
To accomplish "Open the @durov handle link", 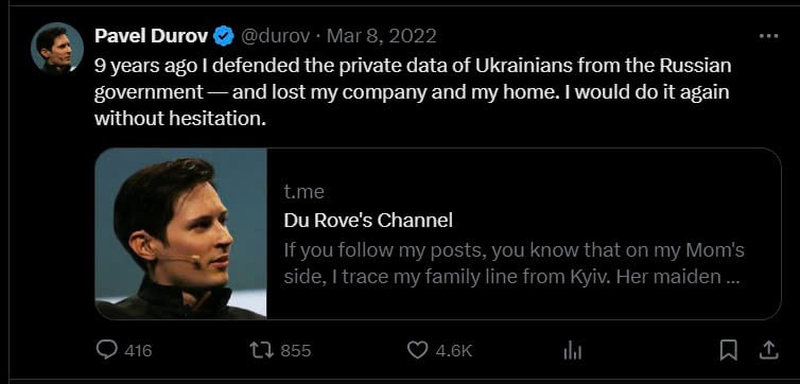I will point(274,36).
